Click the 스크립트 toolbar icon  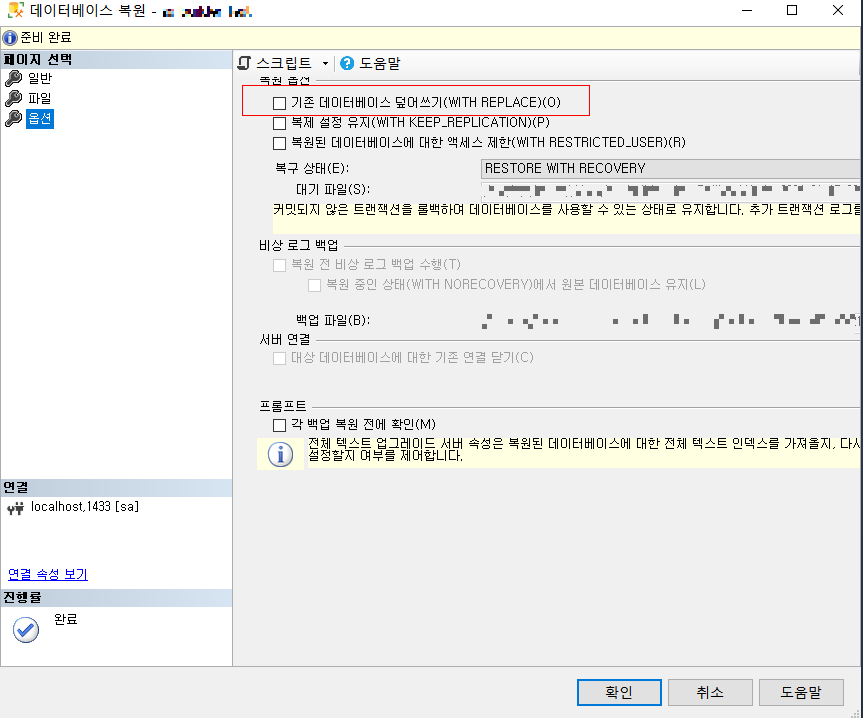(x=243, y=62)
